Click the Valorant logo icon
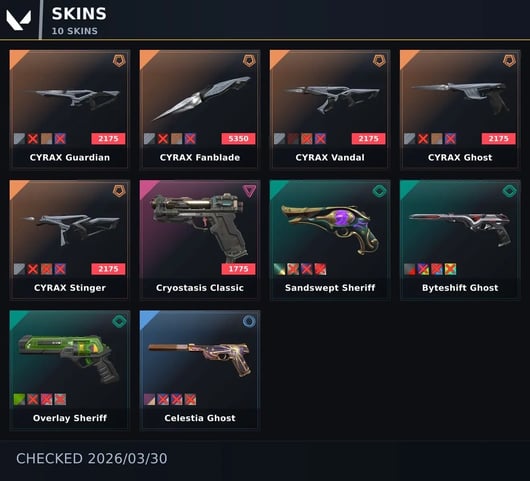Viewport: 530px width, 481px height. (x=19, y=20)
